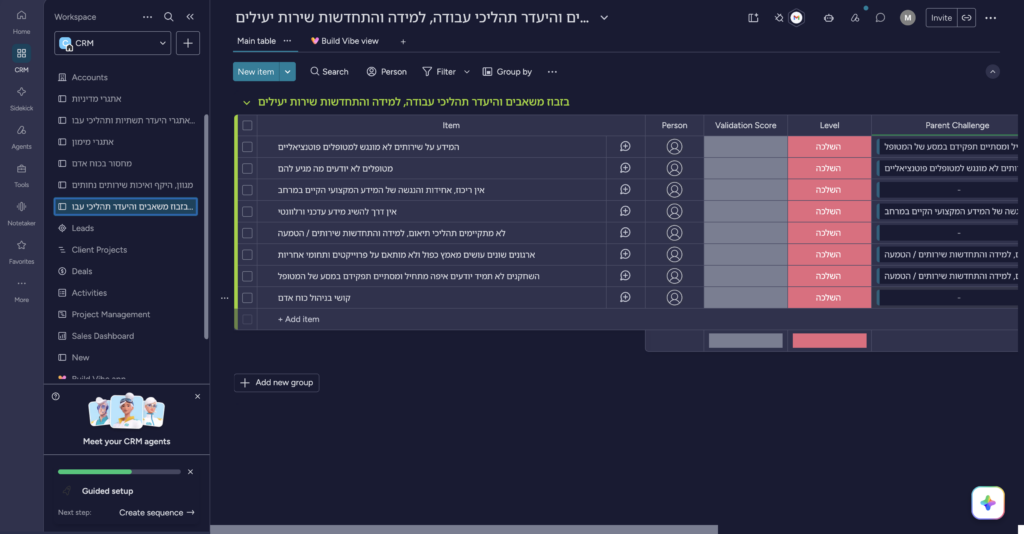Viewport: 1024px width, 534px height.
Task: Open Main table tab options dots
Action: coord(287,40)
